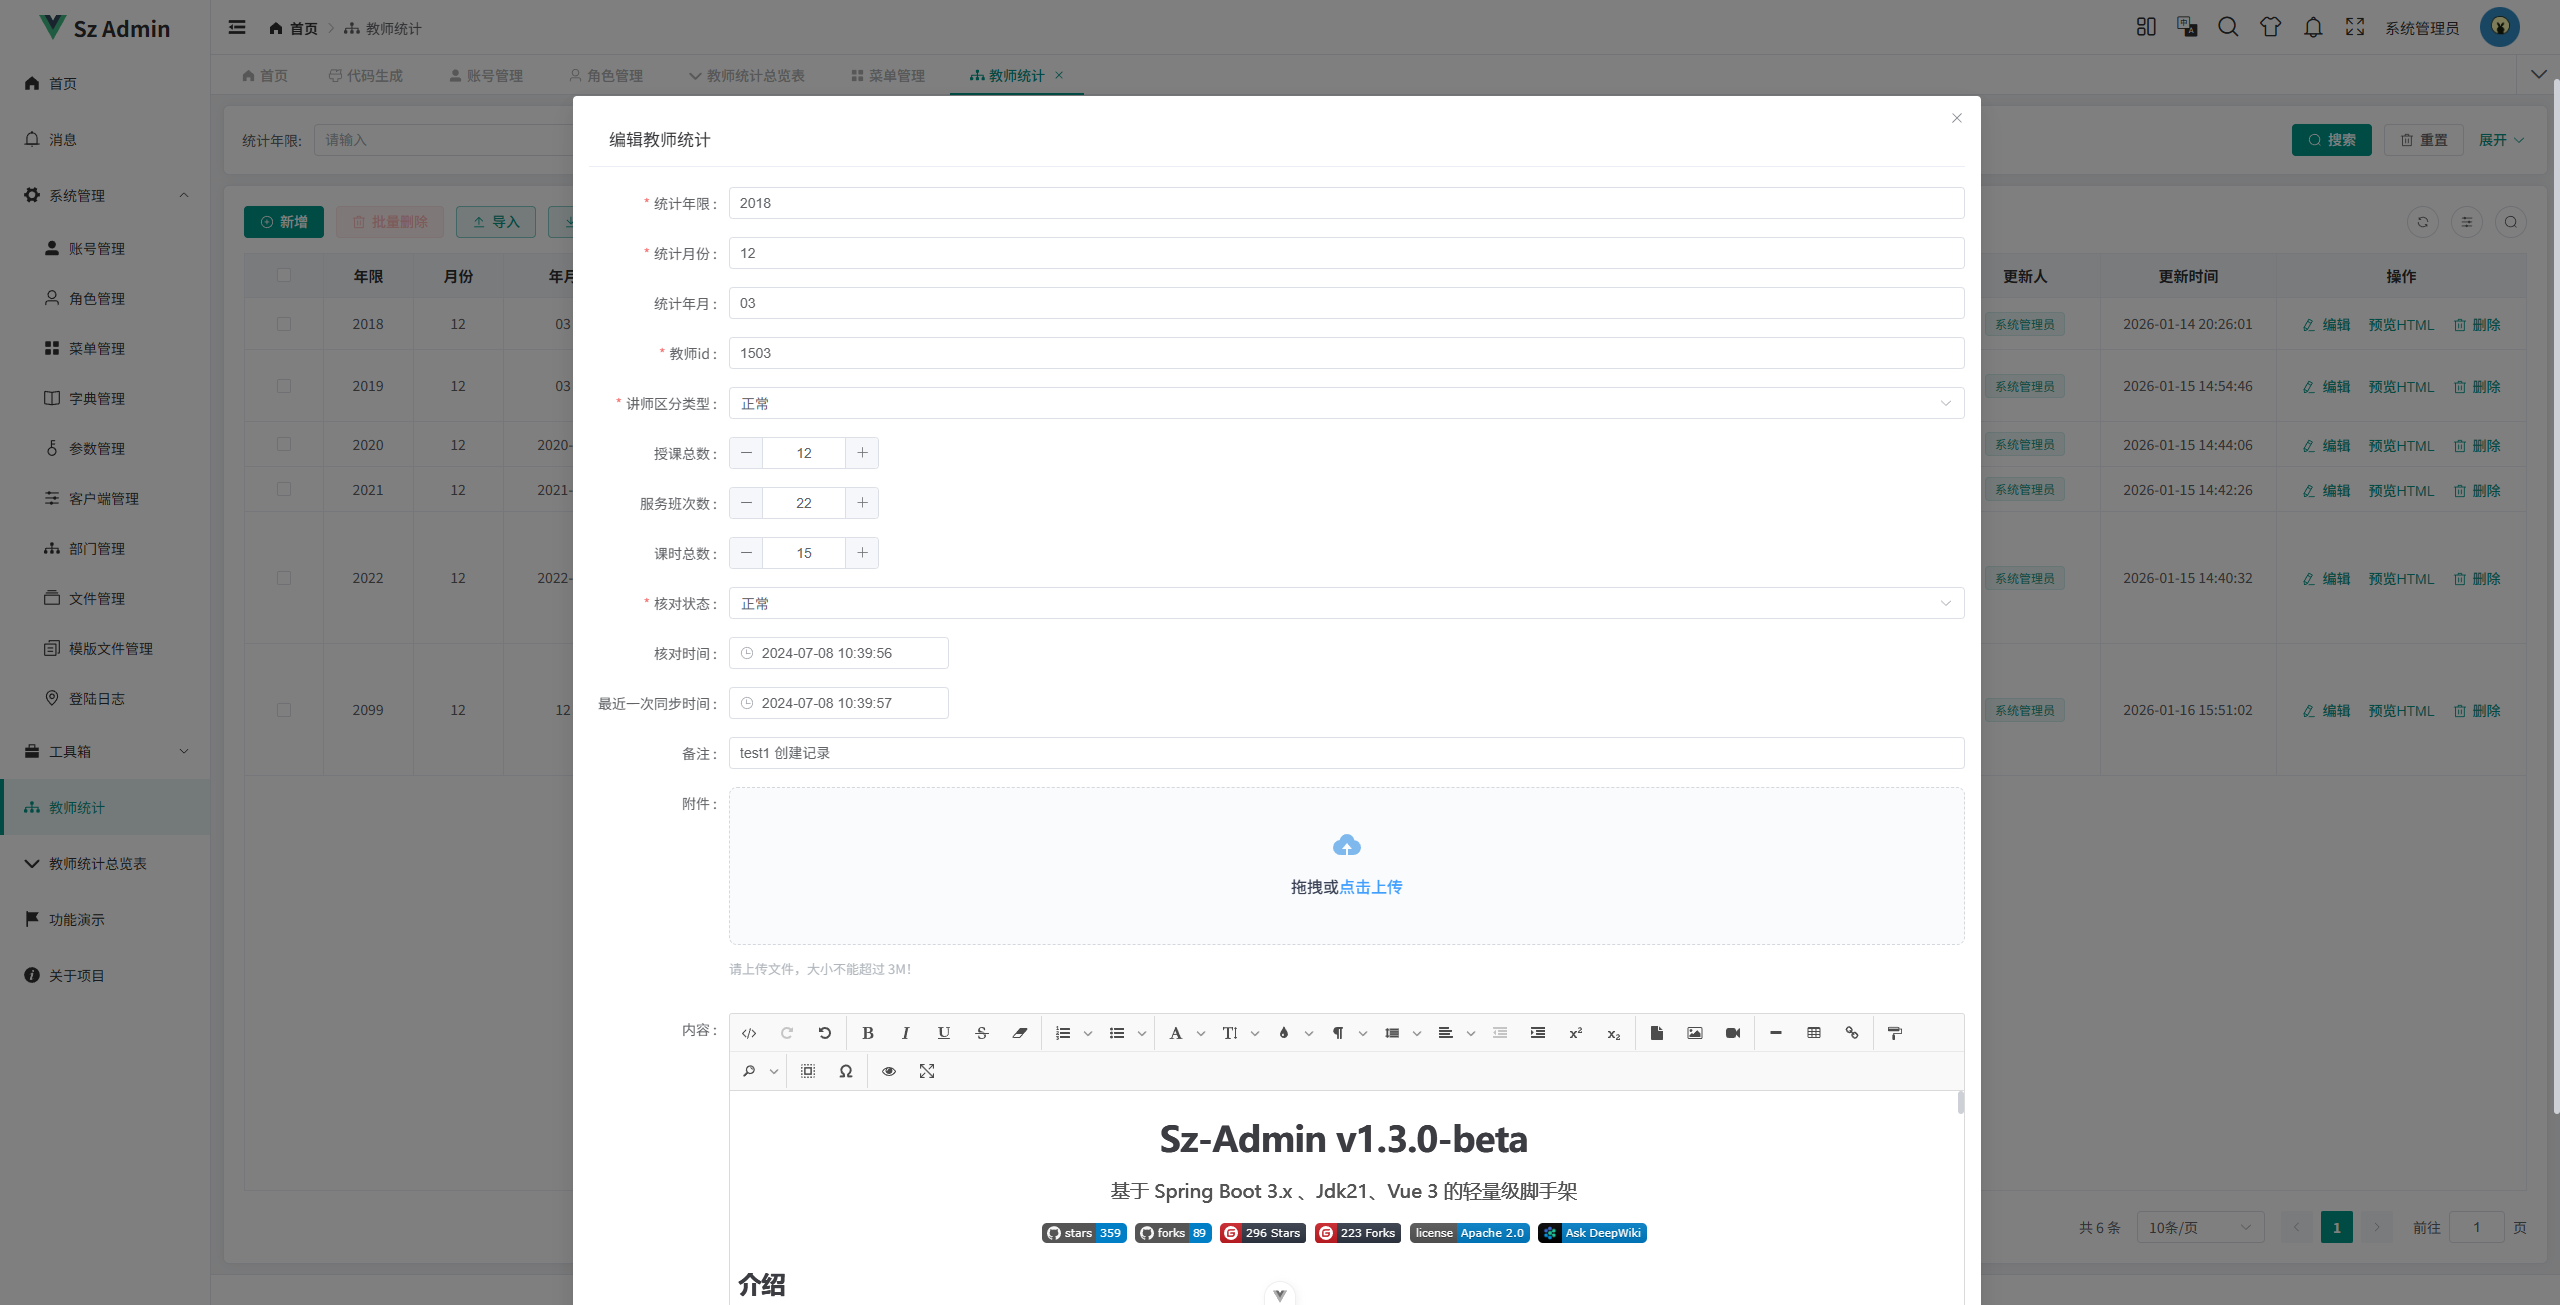Open the 讲师区分类型 dropdown
The image size is (2560, 1305).
click(1346, 403)
